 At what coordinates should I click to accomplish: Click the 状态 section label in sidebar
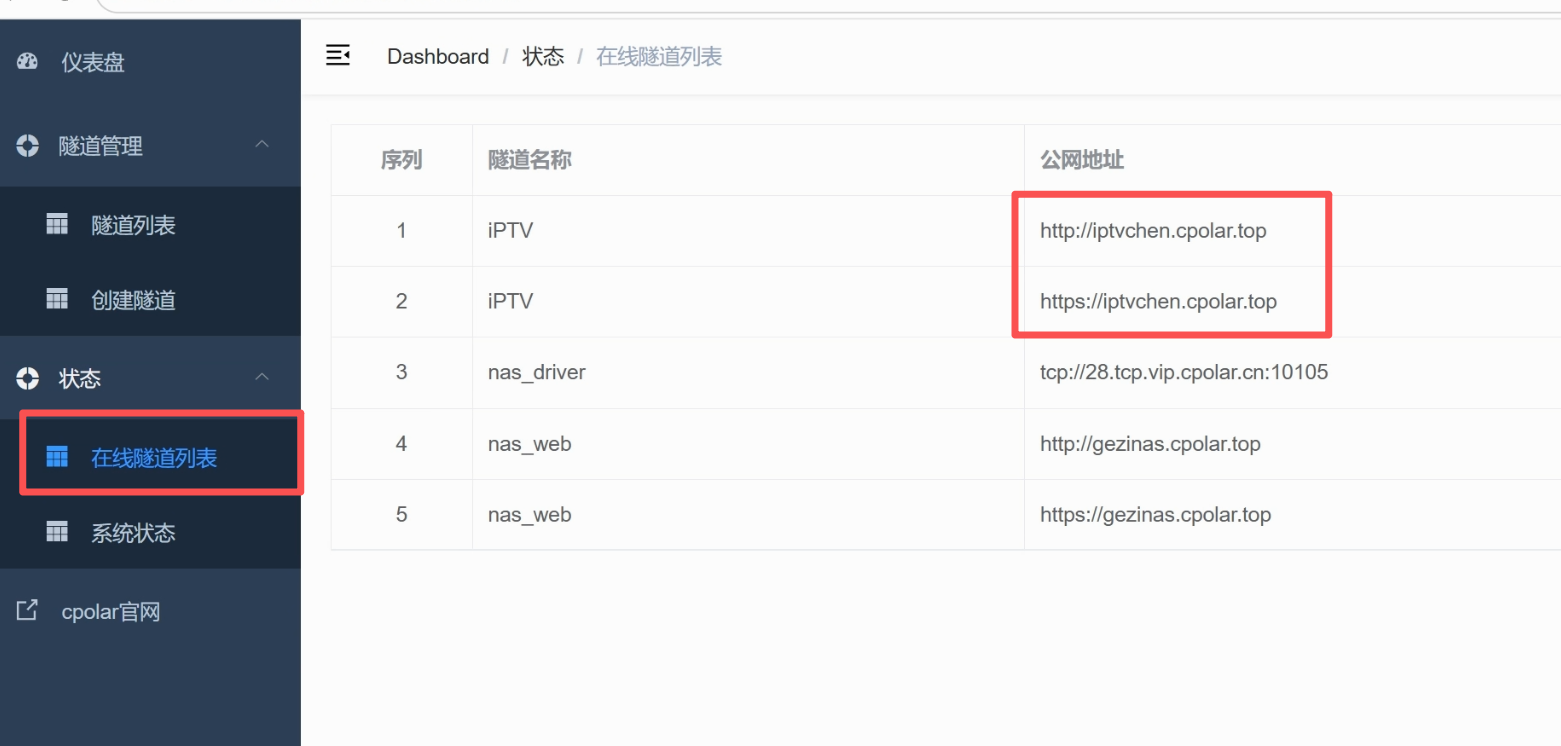pos(80,378)
